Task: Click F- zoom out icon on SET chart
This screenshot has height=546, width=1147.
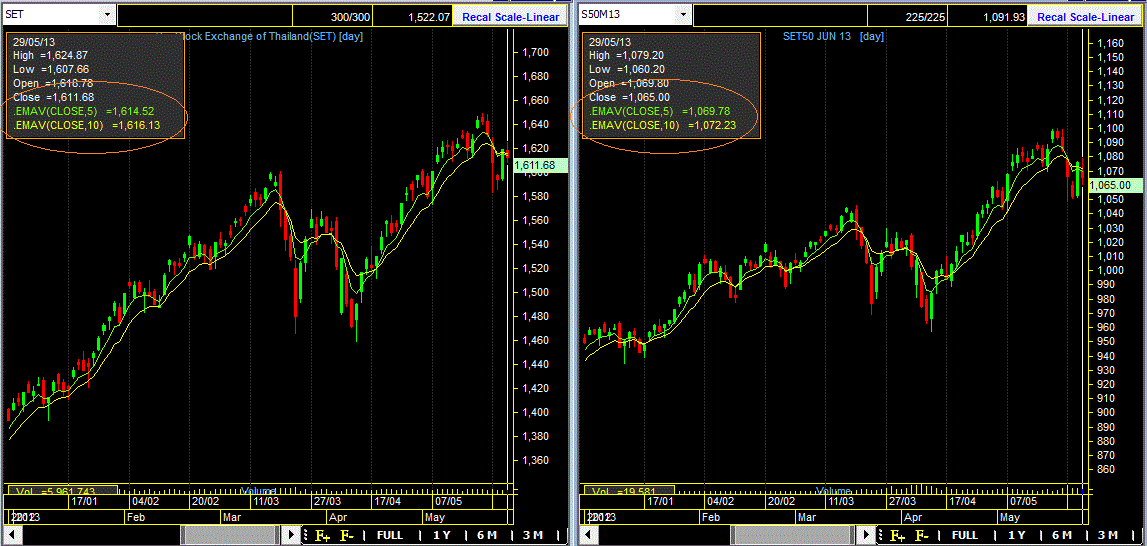Action: (347, 535)
